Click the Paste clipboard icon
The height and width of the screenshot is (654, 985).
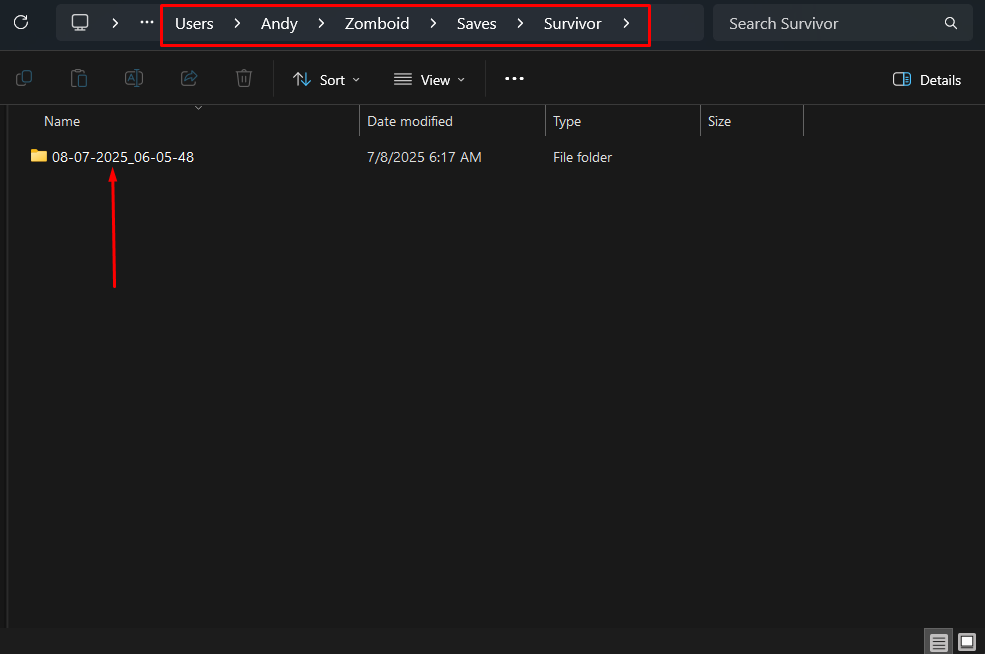coord(78,79)
